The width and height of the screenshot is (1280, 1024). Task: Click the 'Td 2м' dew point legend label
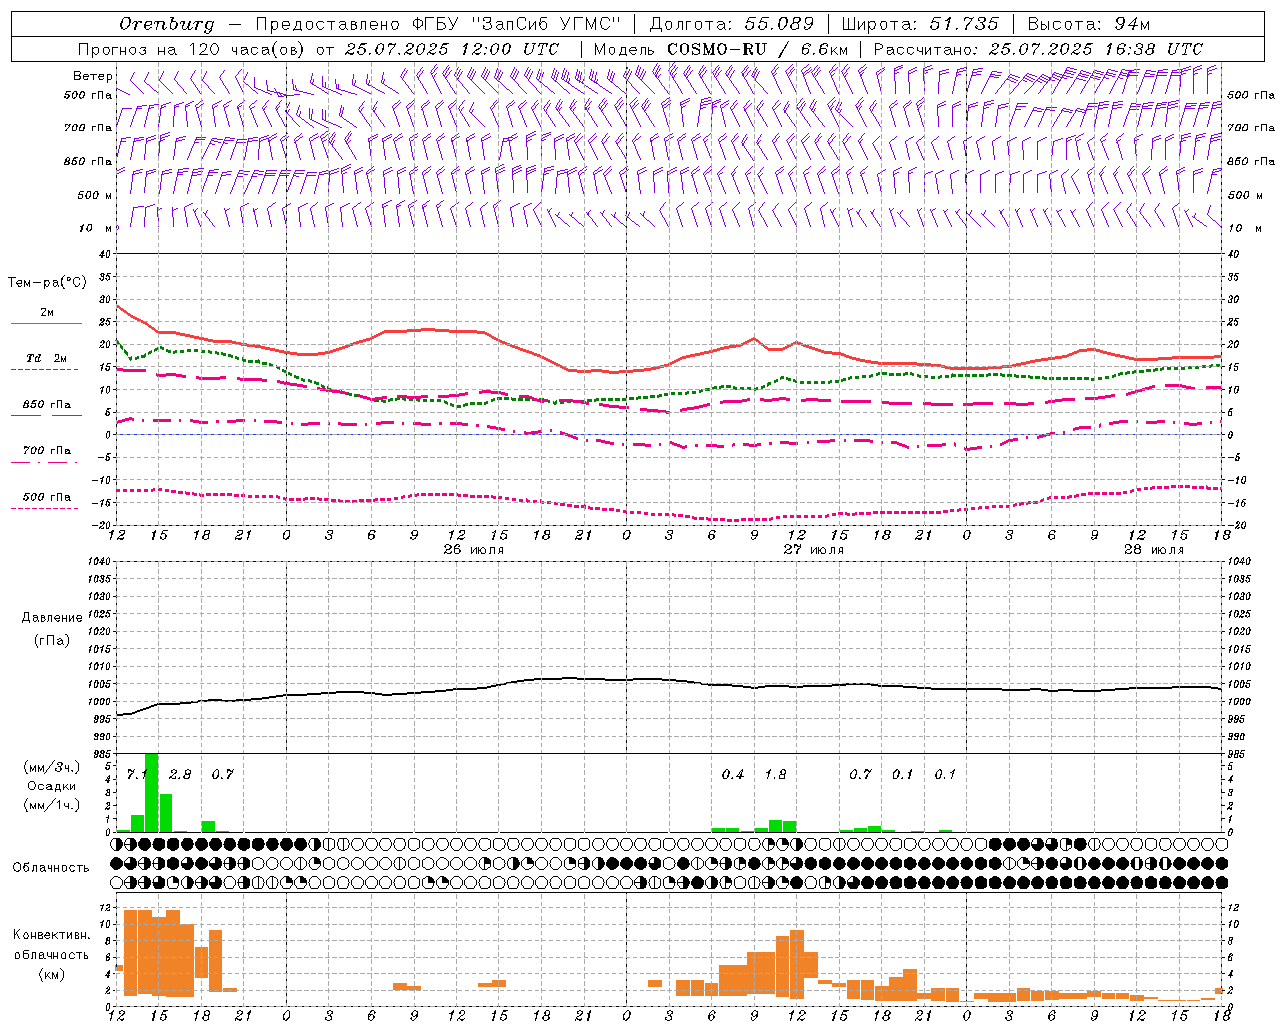point(46,358)
